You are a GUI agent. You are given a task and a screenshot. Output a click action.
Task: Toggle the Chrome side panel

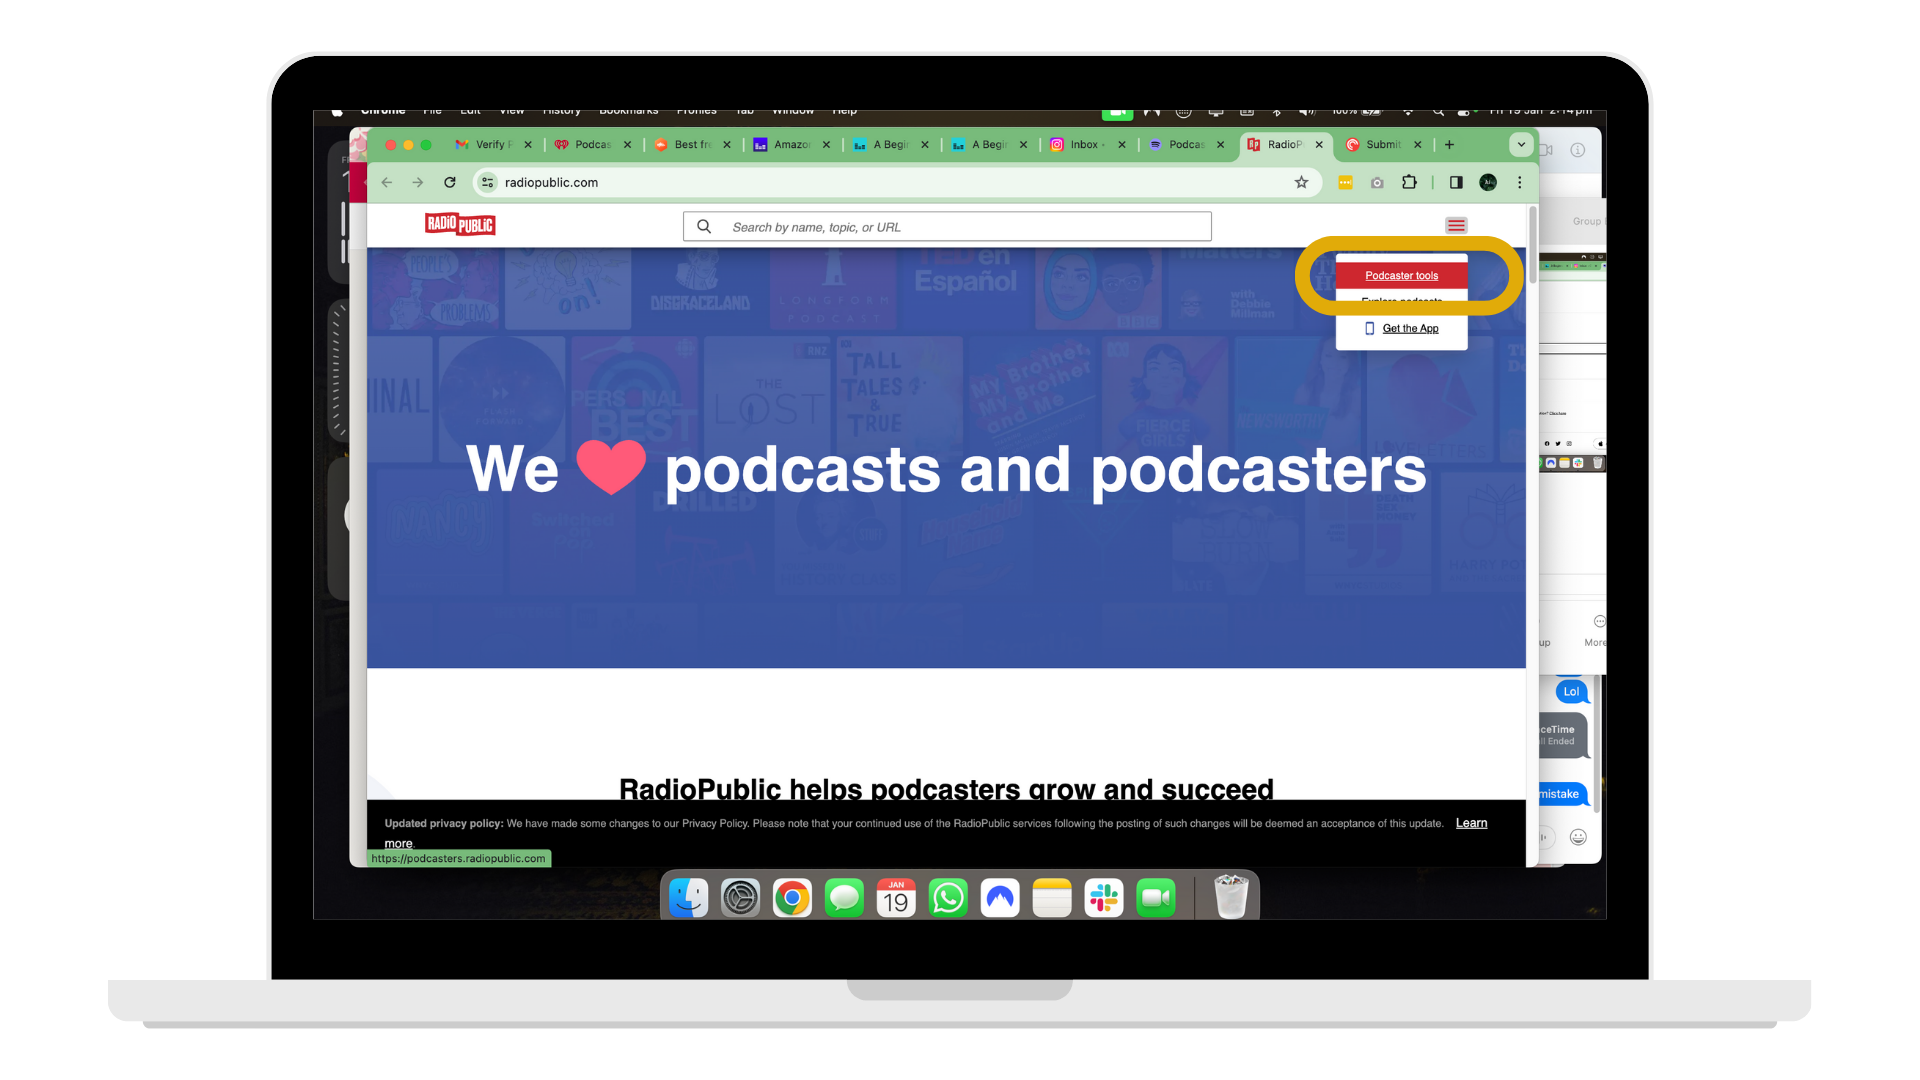pos(1456,183)
